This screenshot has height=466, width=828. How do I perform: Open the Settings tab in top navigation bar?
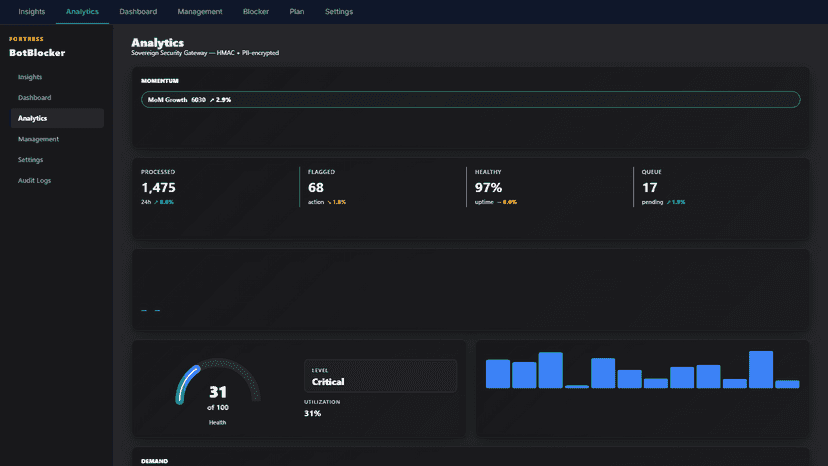pos(339,12)
